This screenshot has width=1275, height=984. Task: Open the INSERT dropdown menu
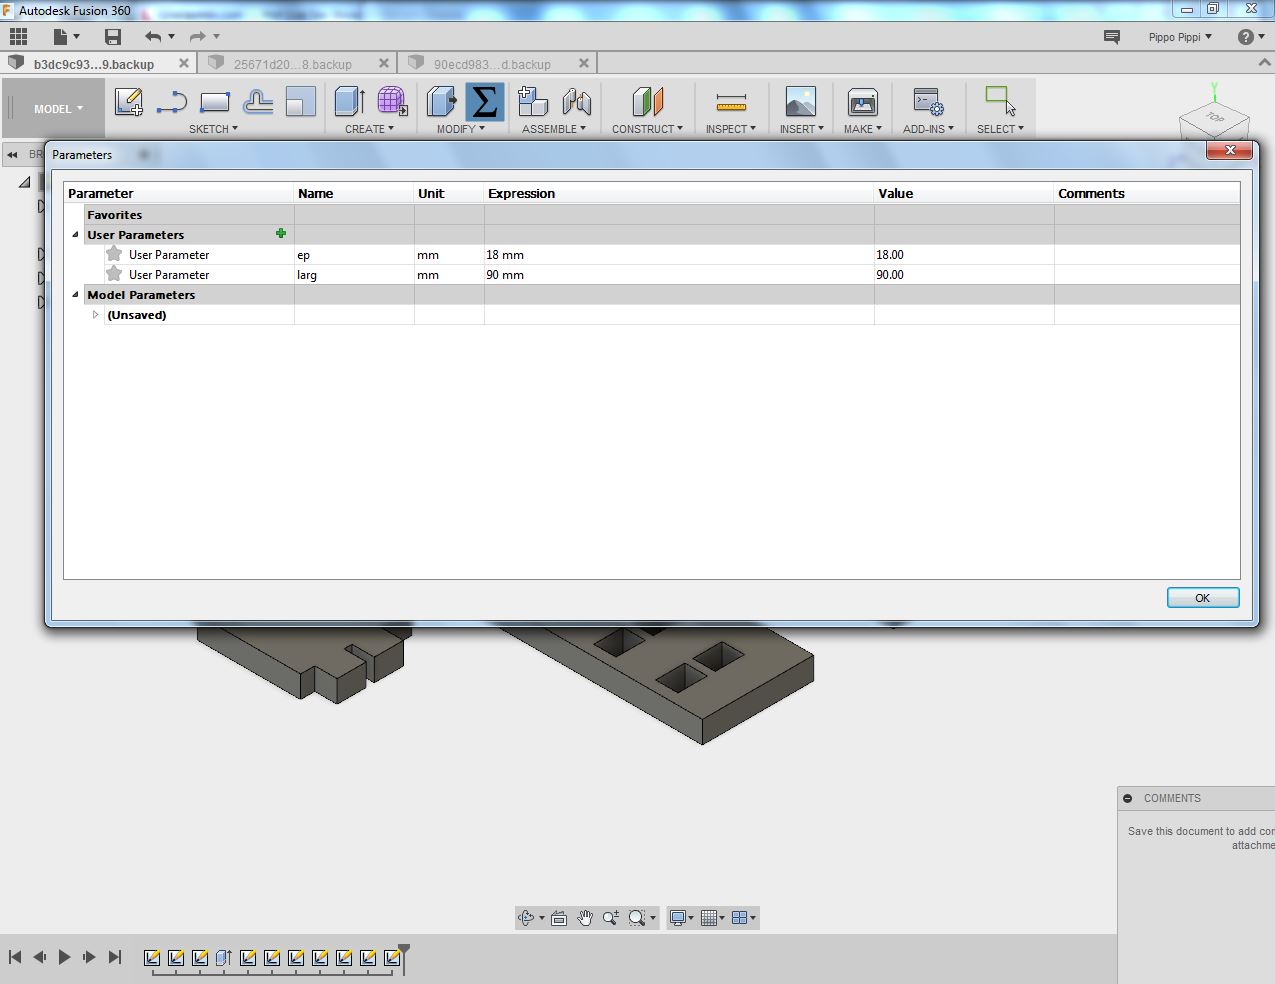tap(801, 129)
